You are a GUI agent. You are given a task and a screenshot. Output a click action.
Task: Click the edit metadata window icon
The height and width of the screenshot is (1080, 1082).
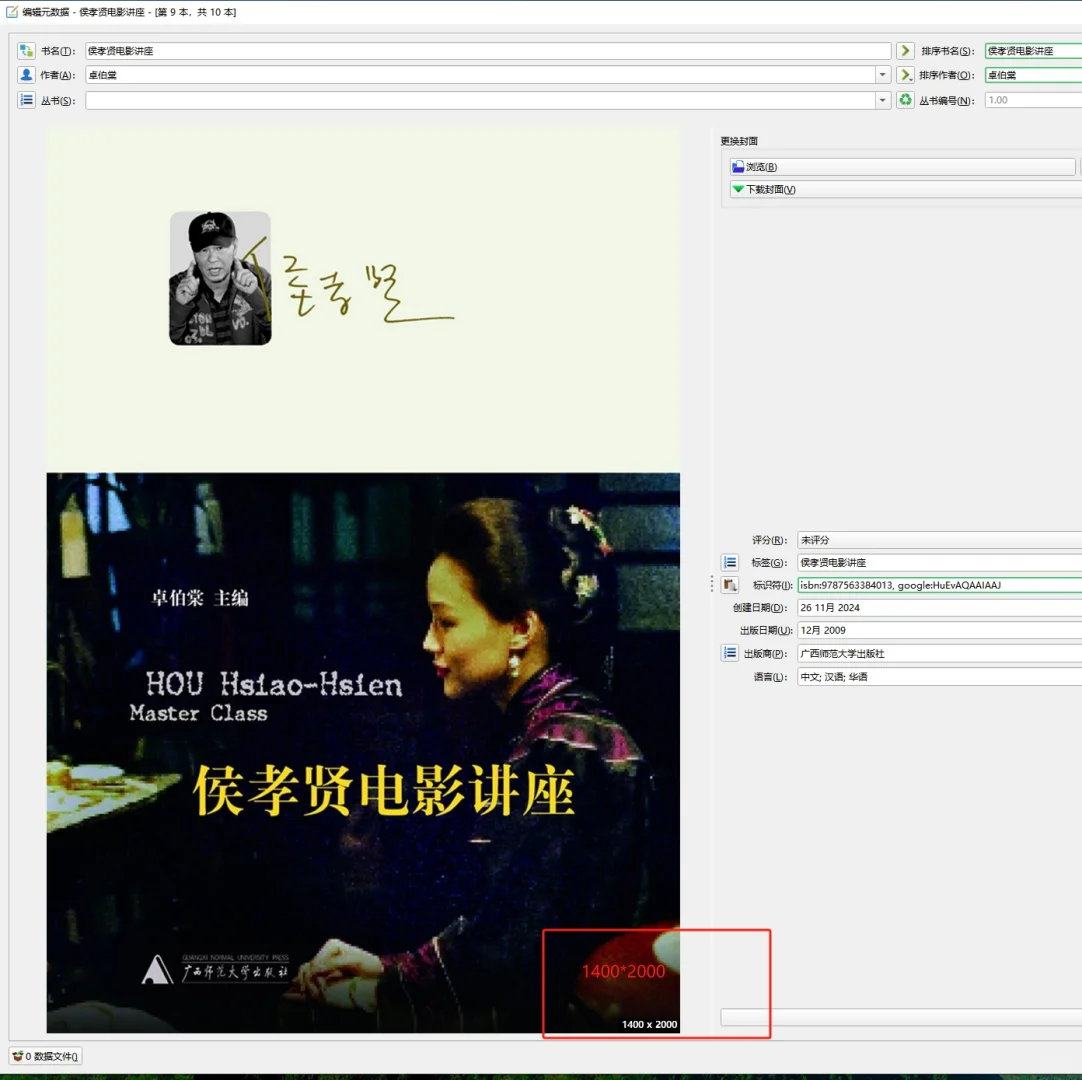click(x=12, y=12)
